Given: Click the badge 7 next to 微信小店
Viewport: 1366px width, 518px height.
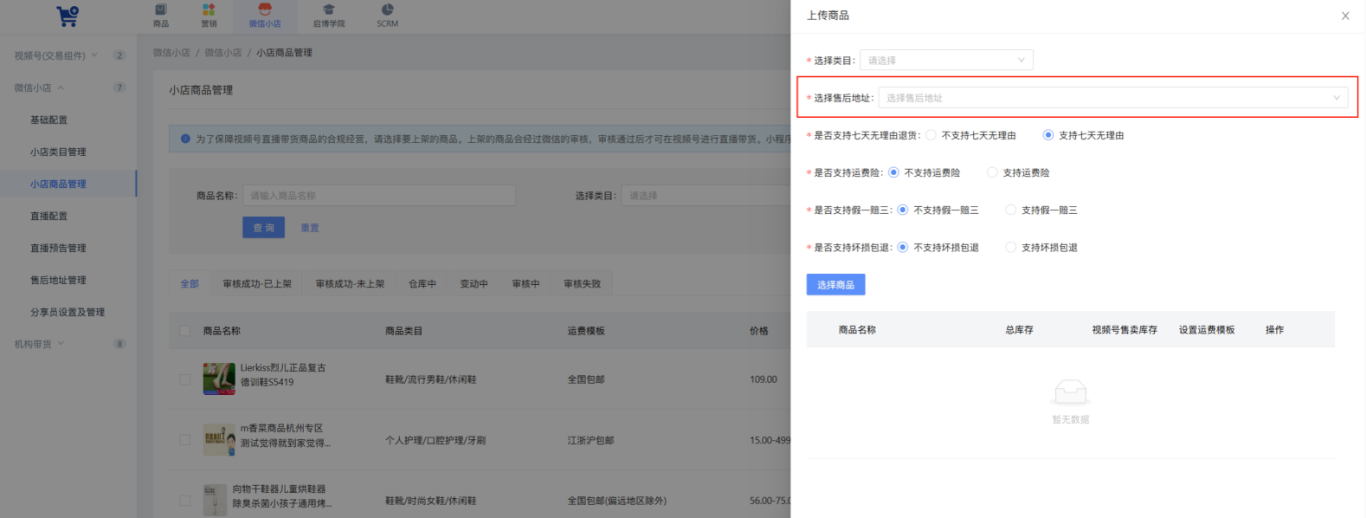Looking at the screenshot, I should point(120,88).
